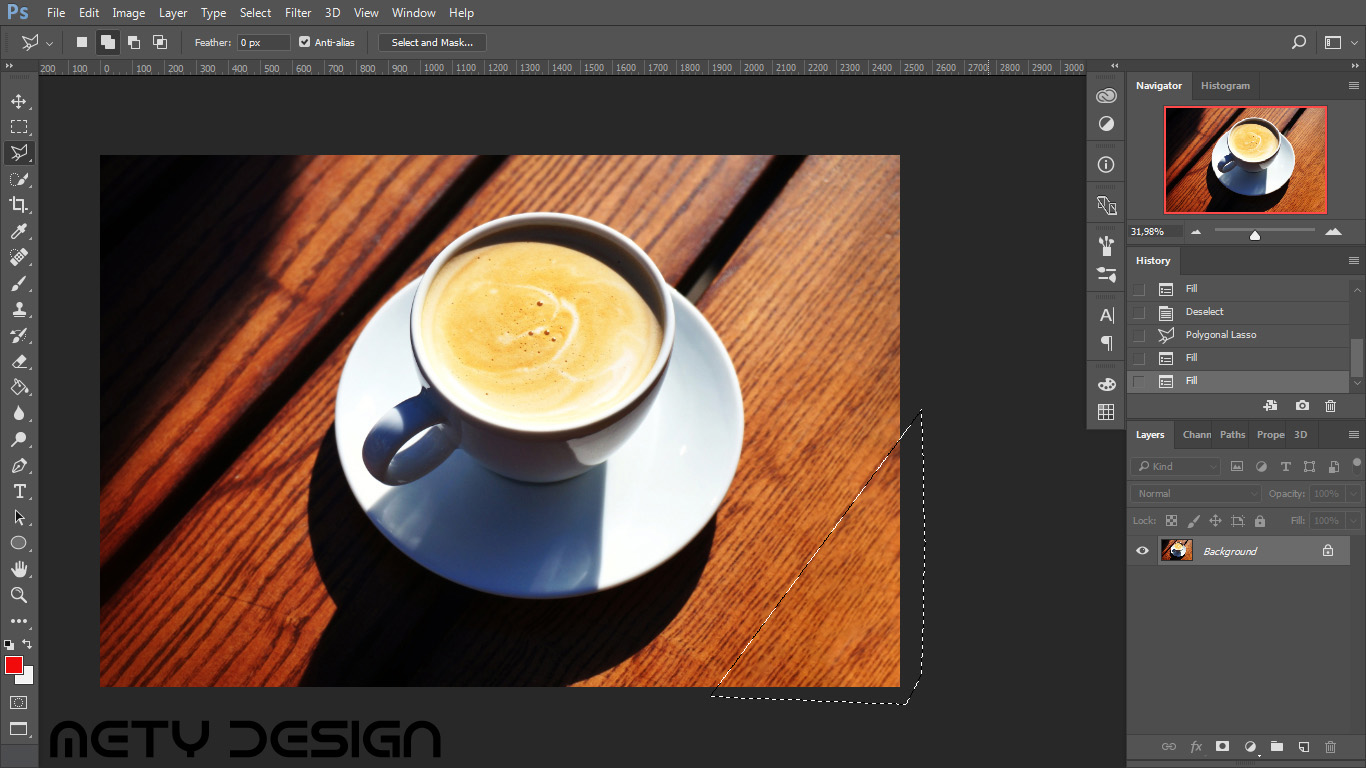
Task: Open the layer Fill dropdown arrow
Action: [x=1353, y=521]
